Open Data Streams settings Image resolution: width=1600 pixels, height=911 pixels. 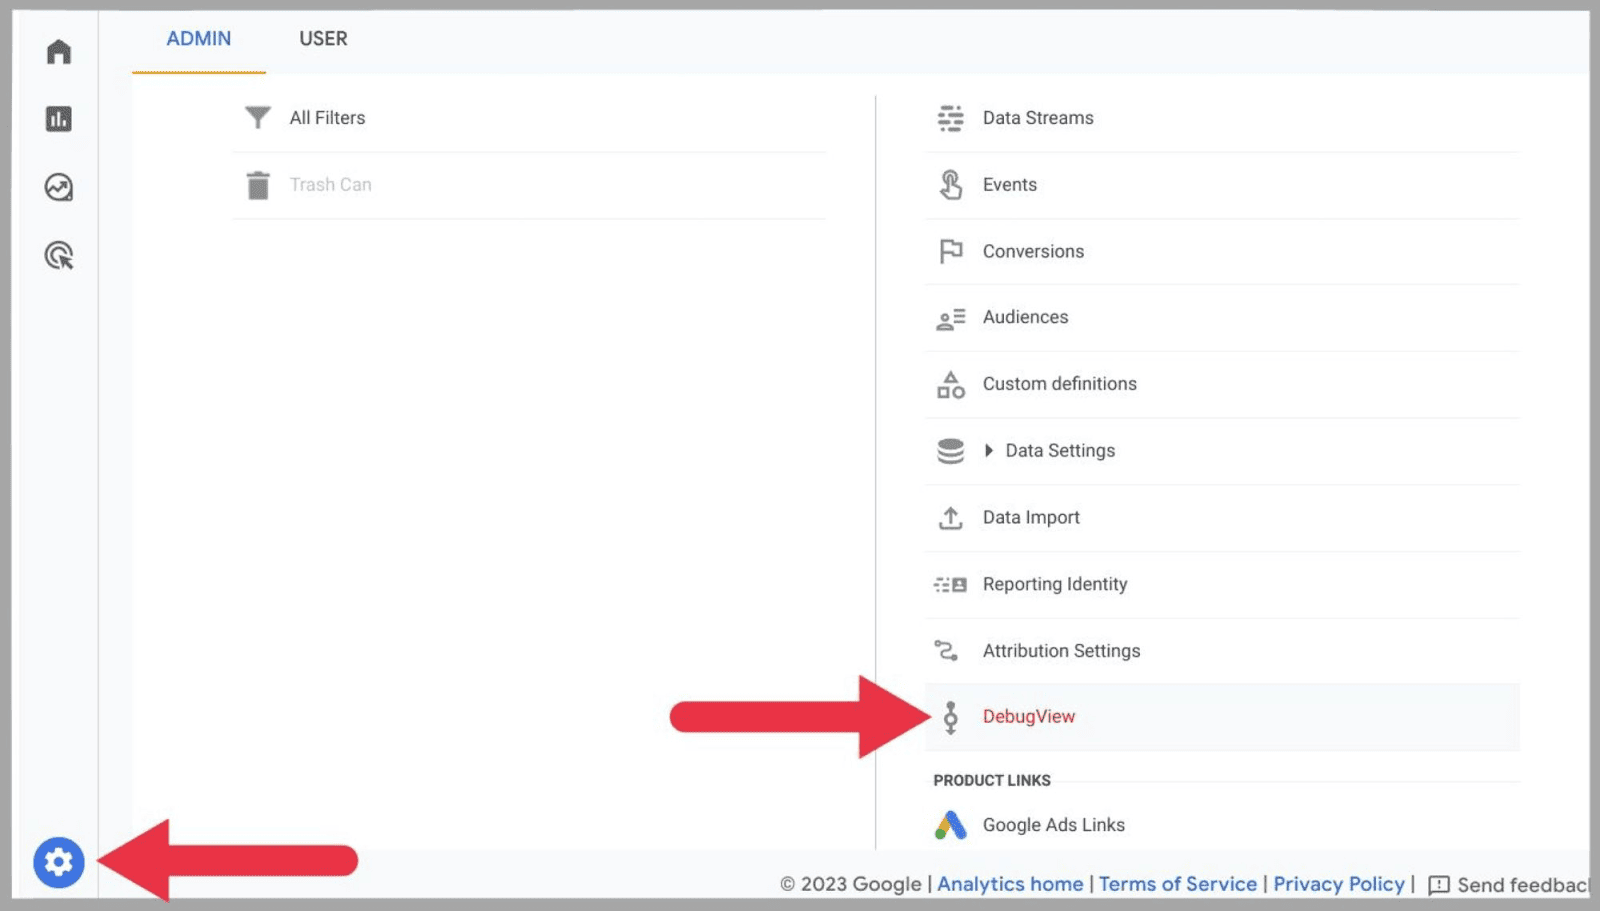tap(1037, 117)
